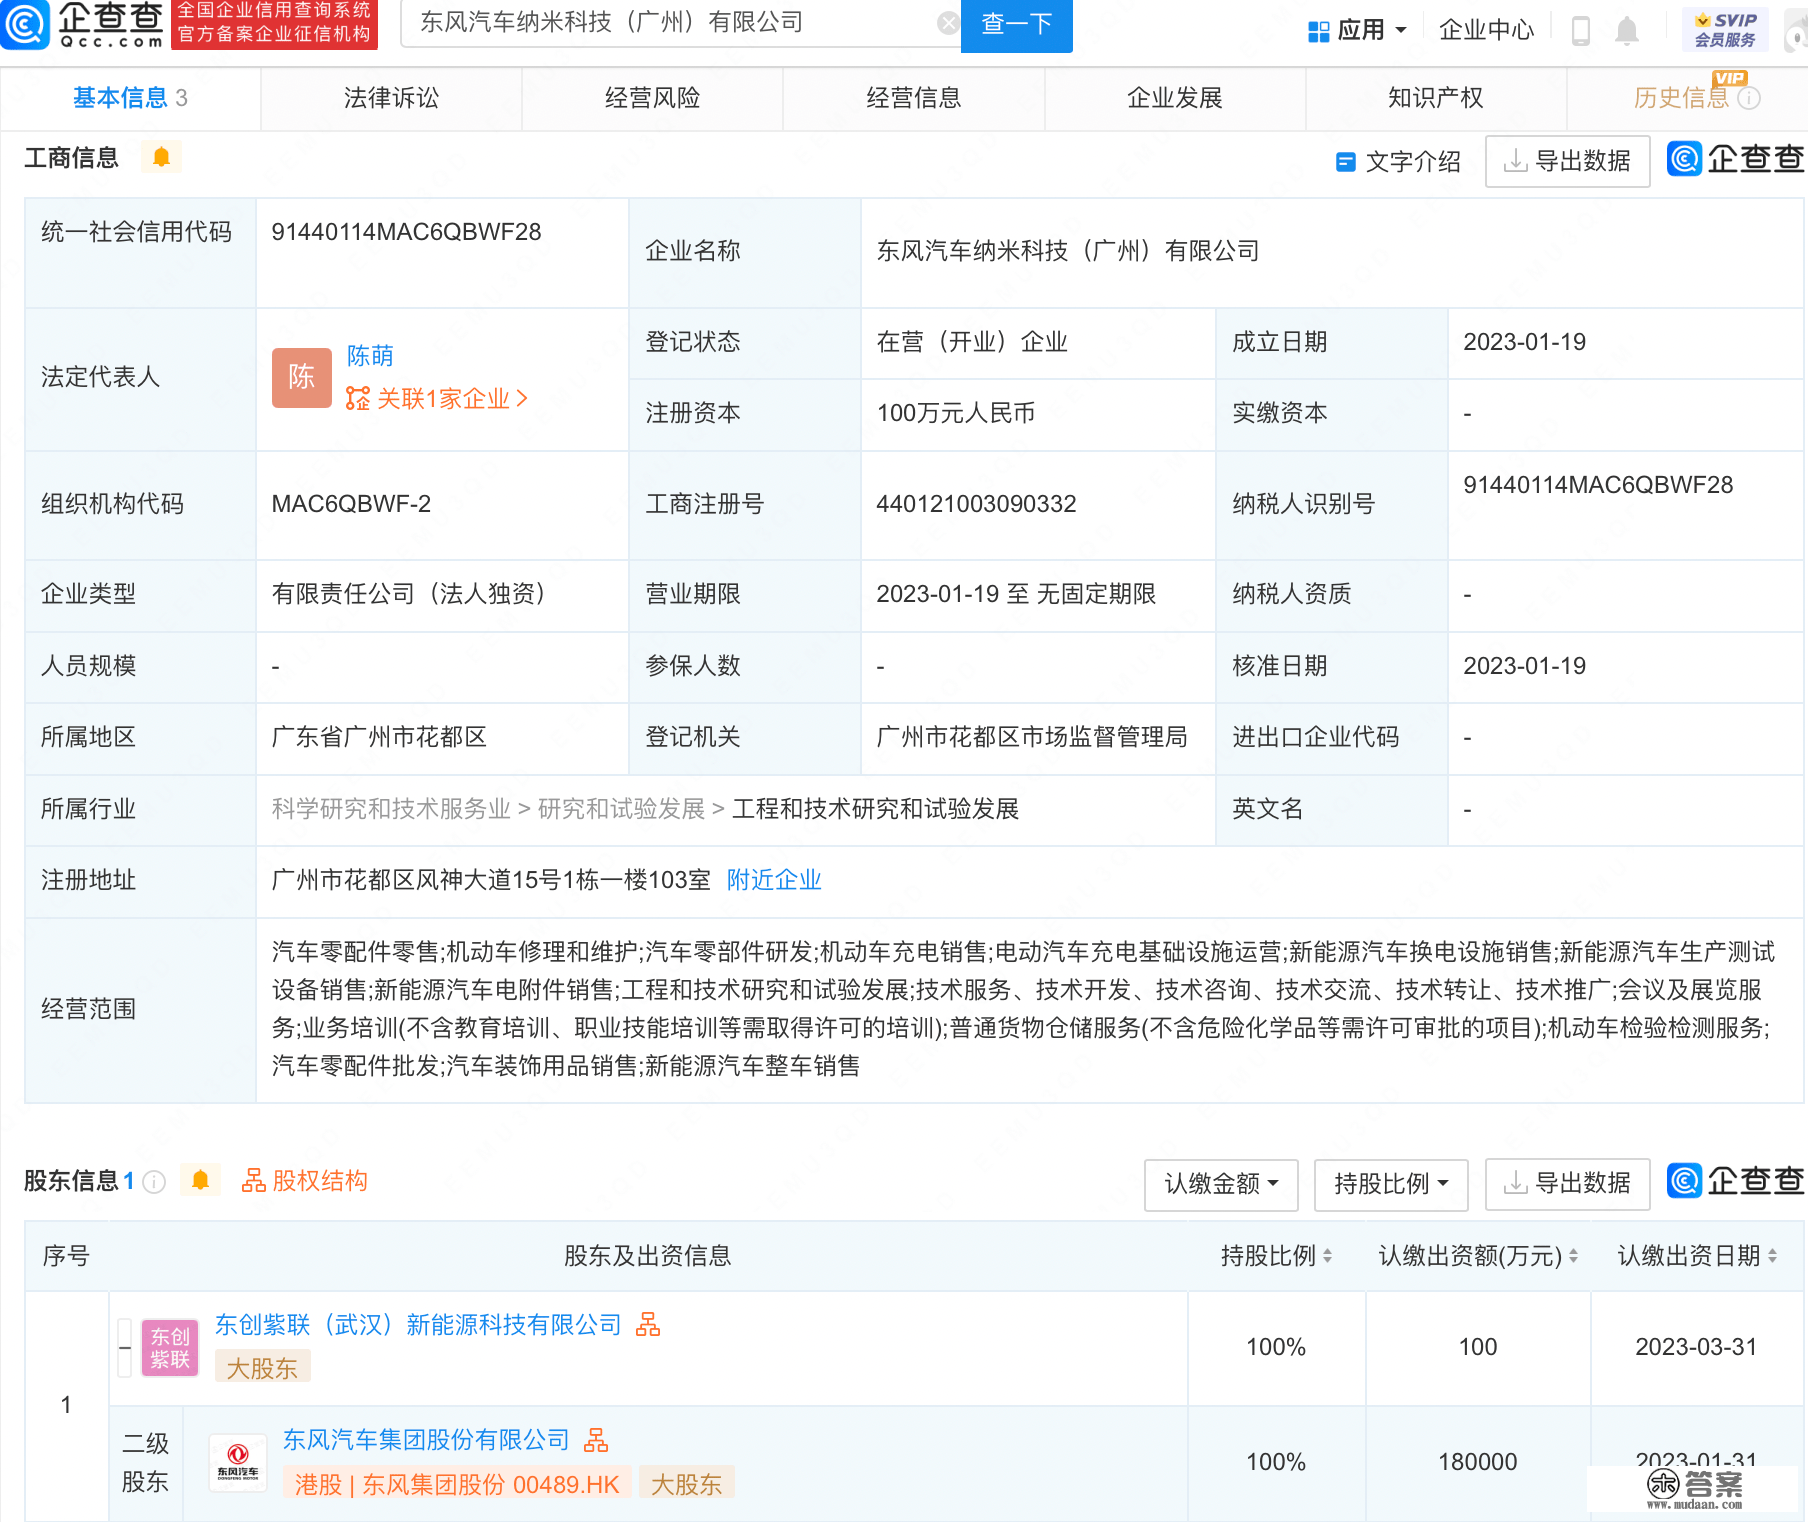
Task: Click 文字介绍 link in 工商信息
Action: 1399,161
